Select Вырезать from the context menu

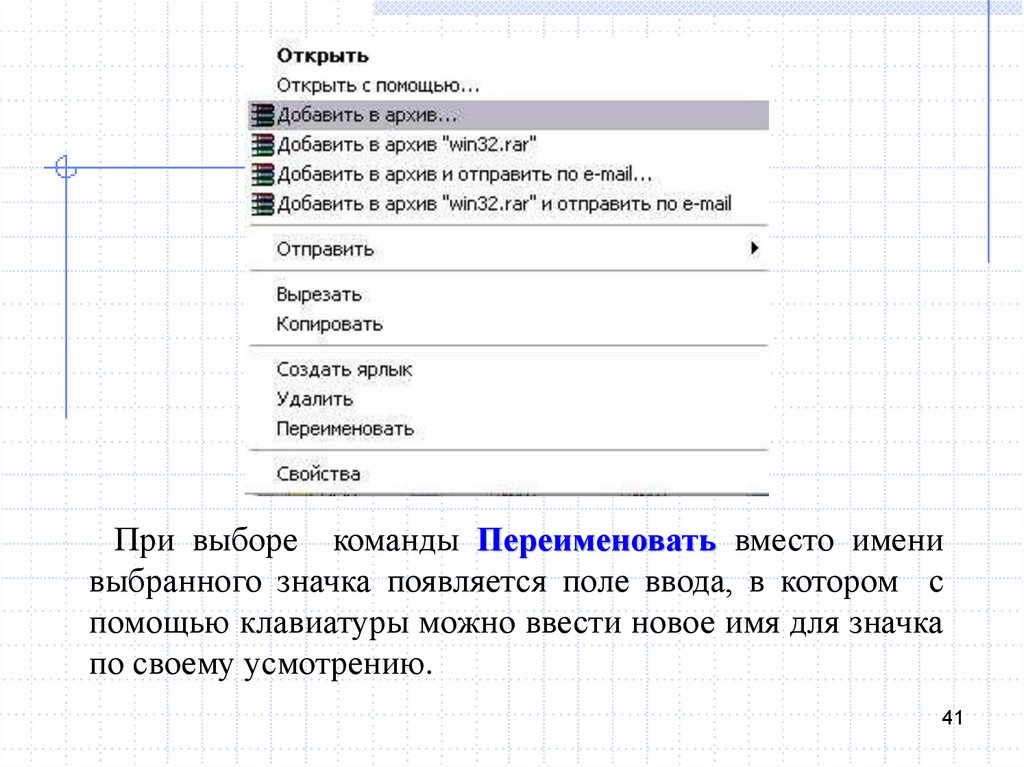pos(319,295)
